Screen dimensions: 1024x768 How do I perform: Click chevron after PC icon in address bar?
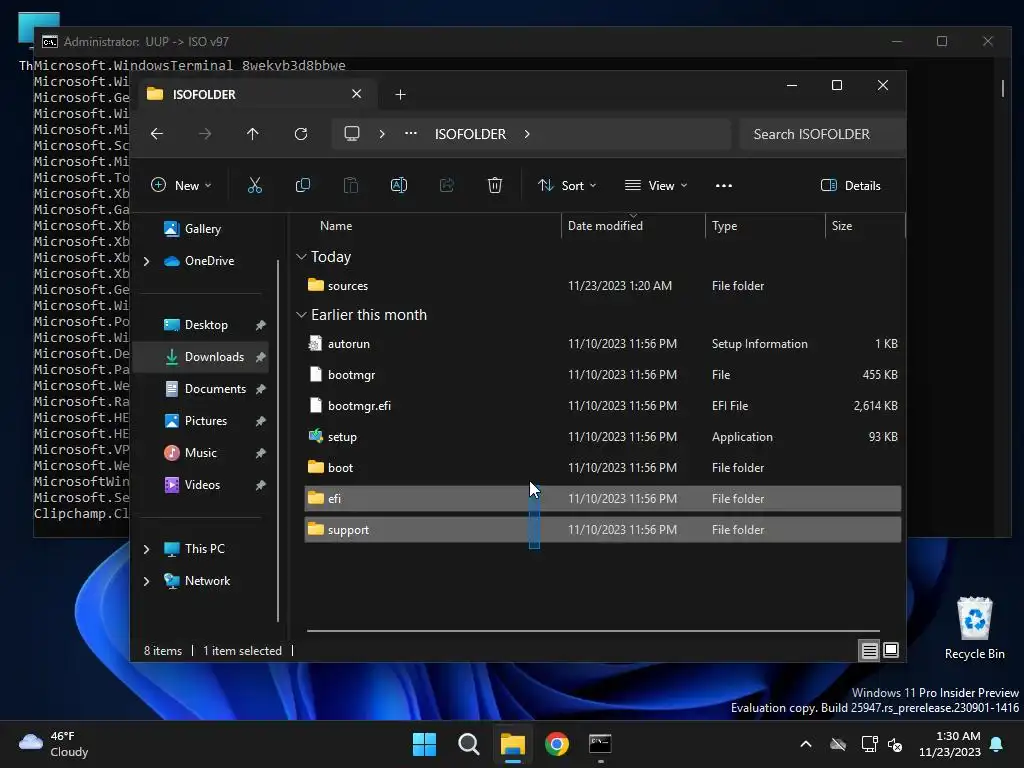[x=382, y=134]
